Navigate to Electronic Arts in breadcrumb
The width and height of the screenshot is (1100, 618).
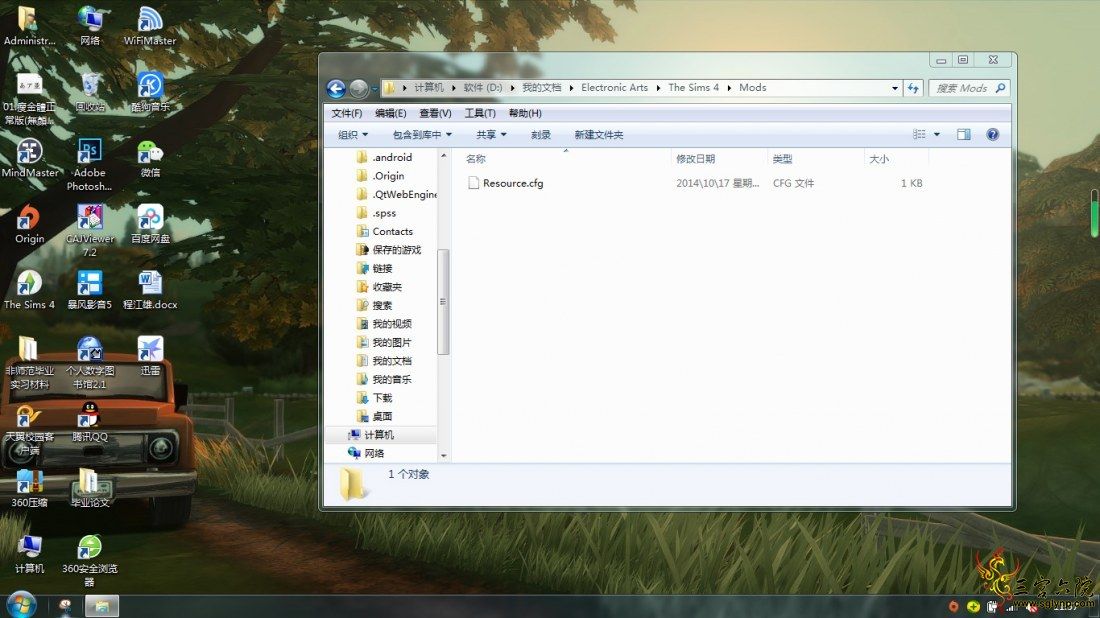tap(615, 88)
